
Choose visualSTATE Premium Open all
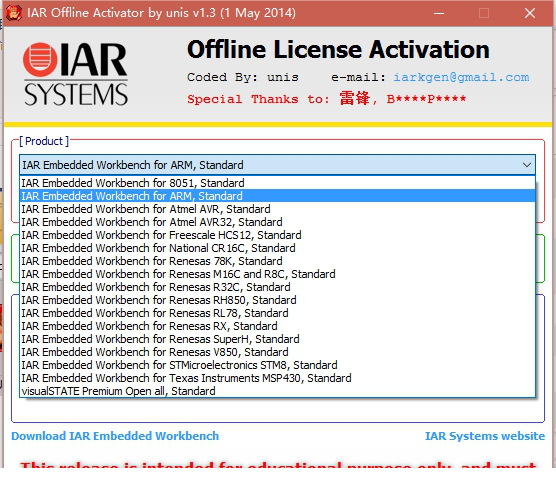[277, 391]
